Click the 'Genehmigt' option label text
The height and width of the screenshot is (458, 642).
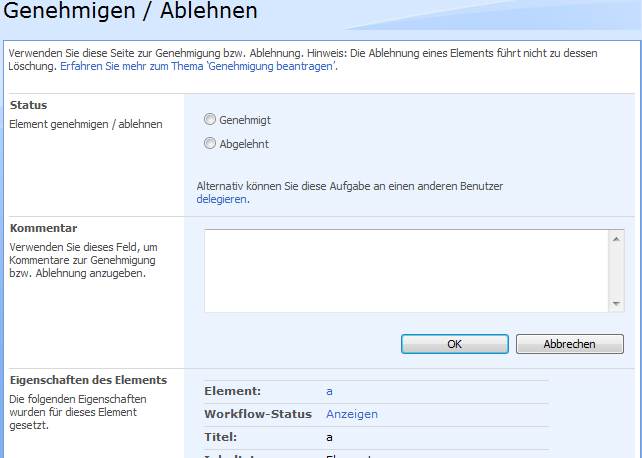click(245, 120)
